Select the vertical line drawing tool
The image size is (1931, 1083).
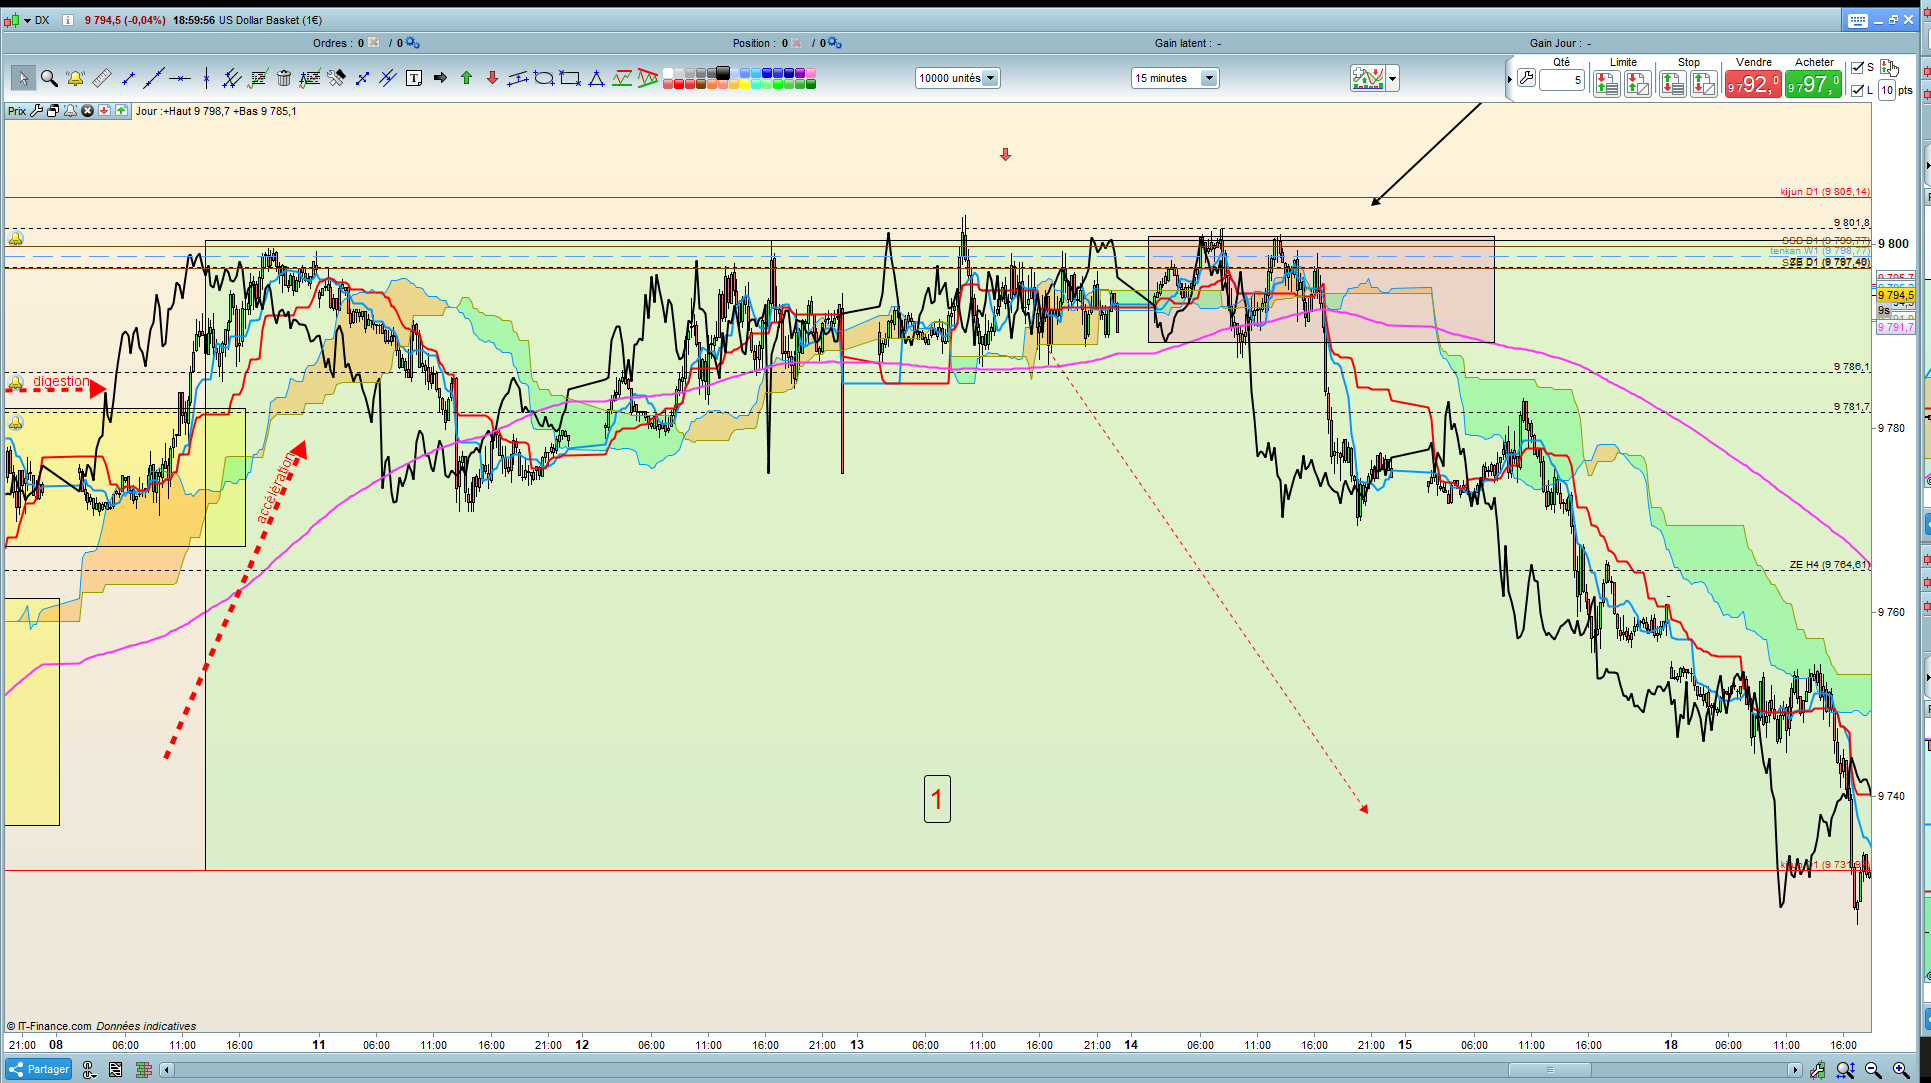(x=206, y=78)
